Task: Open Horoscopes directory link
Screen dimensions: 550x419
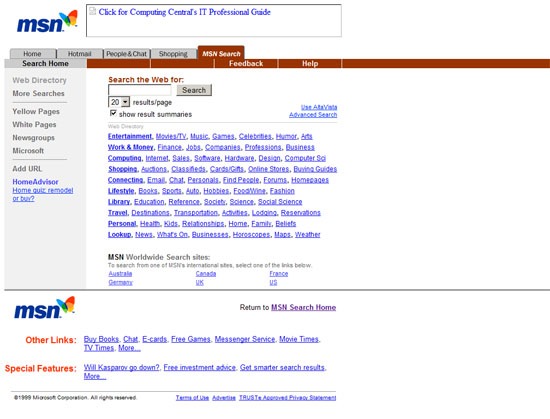Action: pos(251,234)
